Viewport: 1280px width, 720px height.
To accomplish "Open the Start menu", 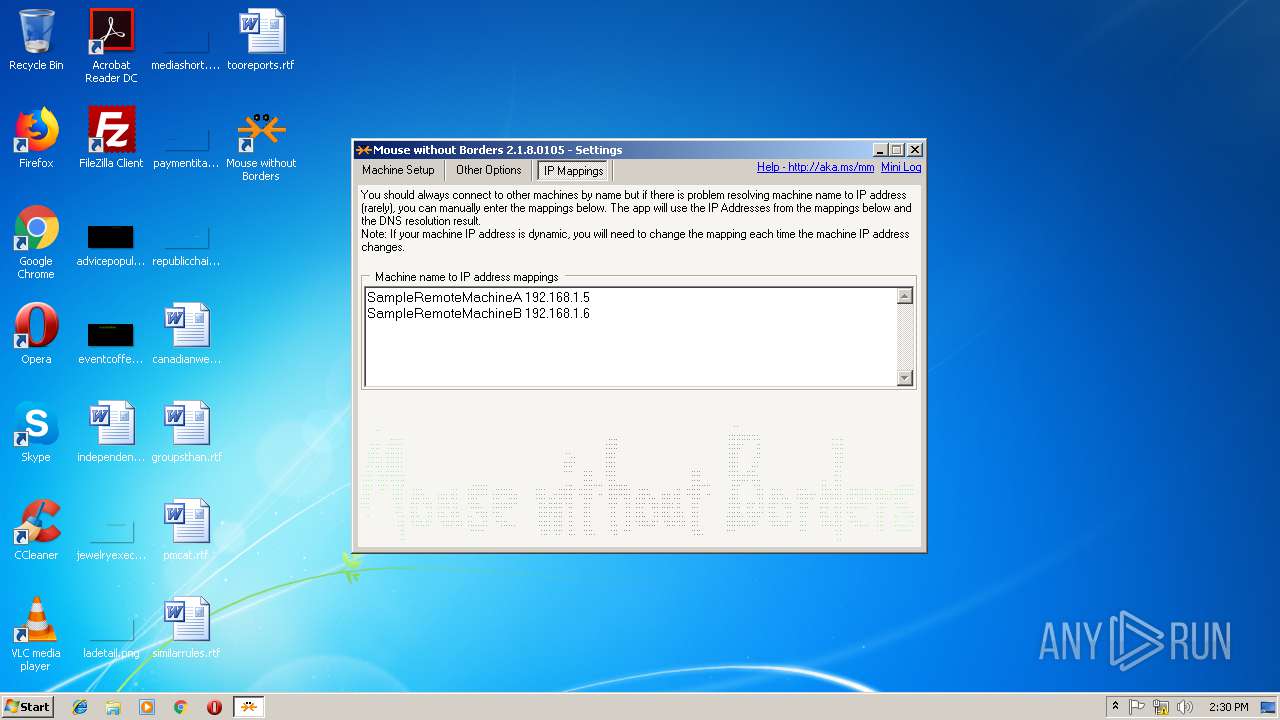I will (x=28, y=707).
